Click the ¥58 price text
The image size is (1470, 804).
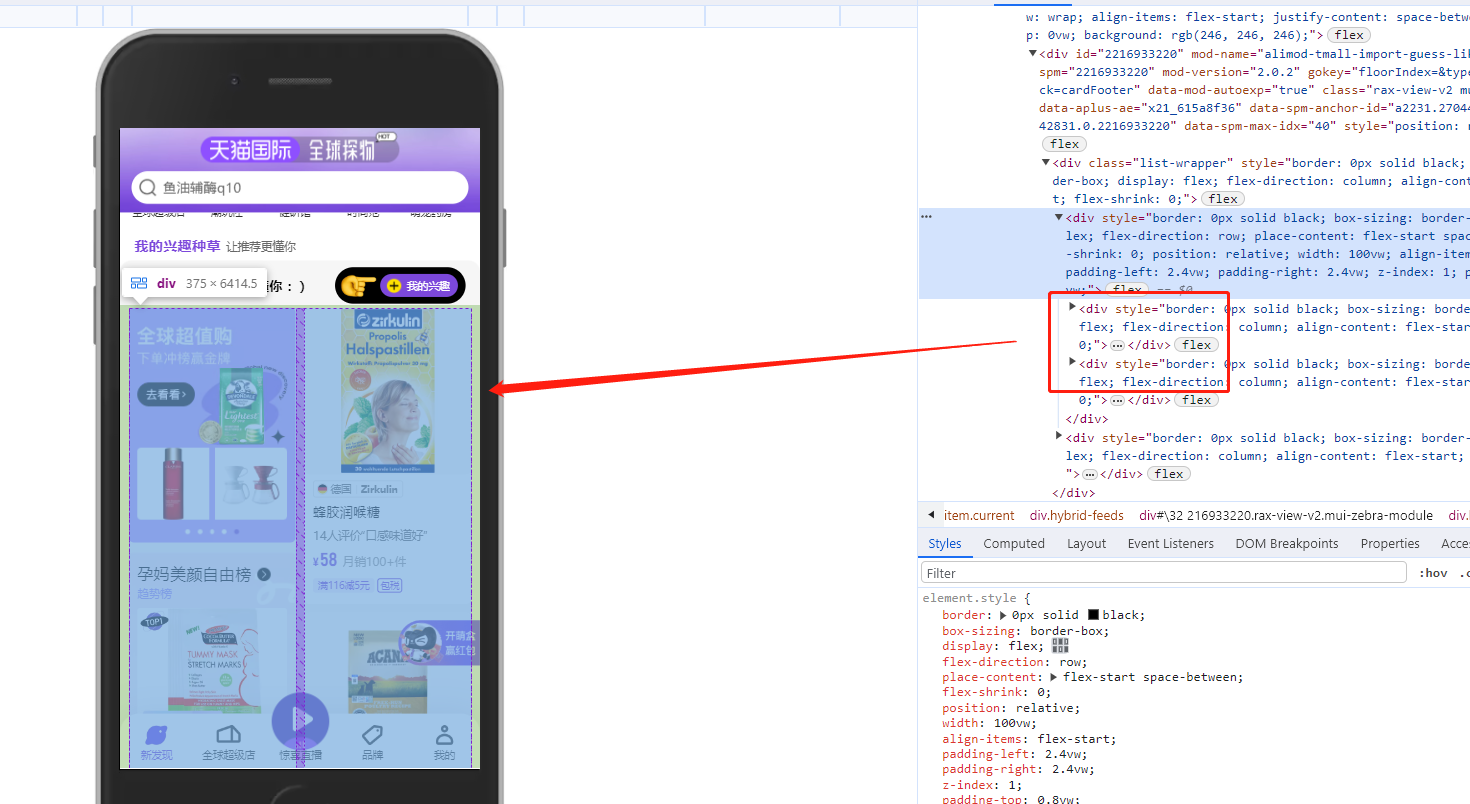click(325, 561)
